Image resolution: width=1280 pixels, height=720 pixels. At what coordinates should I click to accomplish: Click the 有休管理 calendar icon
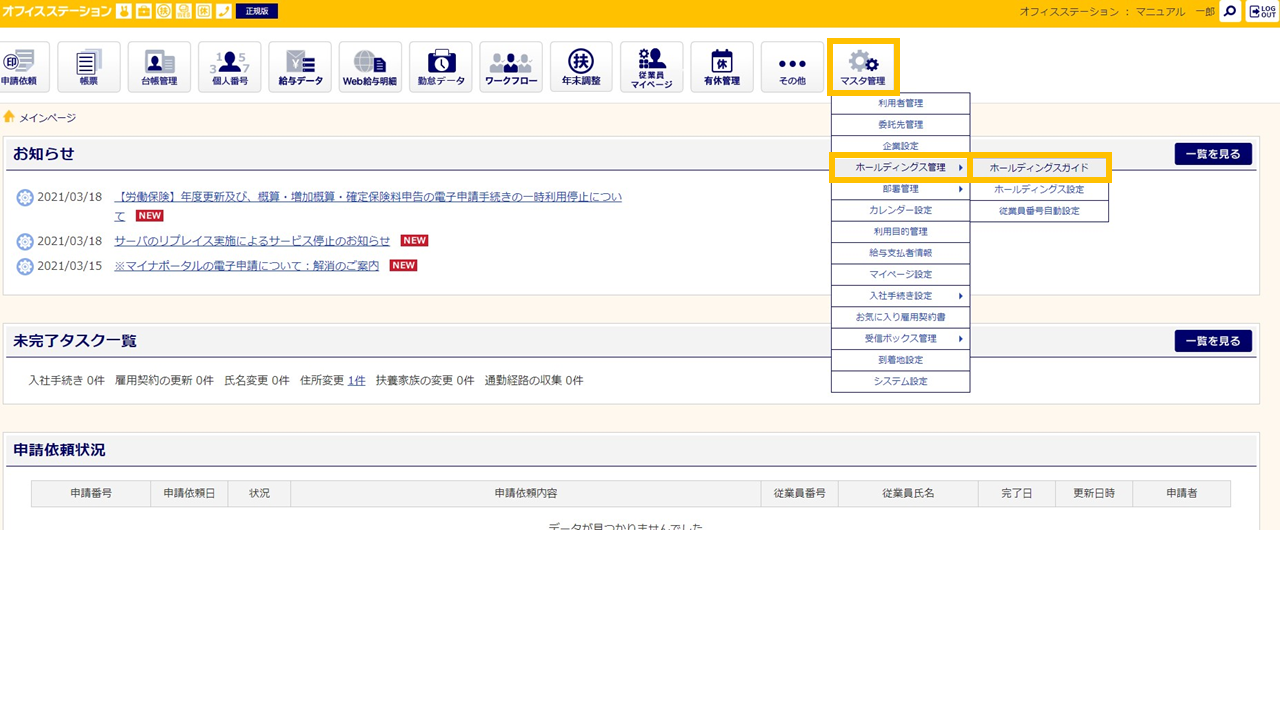pyautogui.click(x=722, y=67)
